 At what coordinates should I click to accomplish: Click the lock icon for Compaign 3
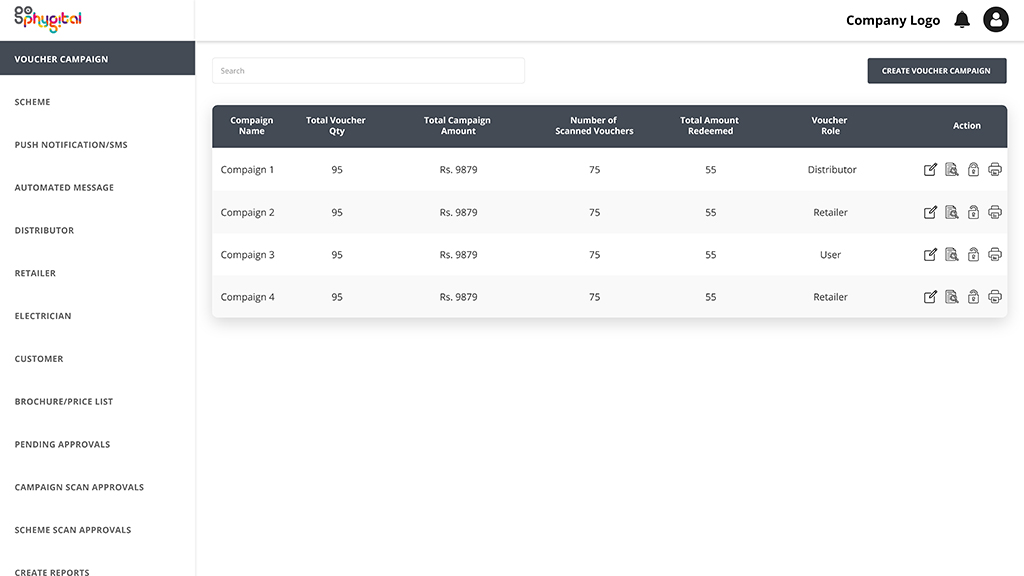pyautogui.click(x=973, y=255)
